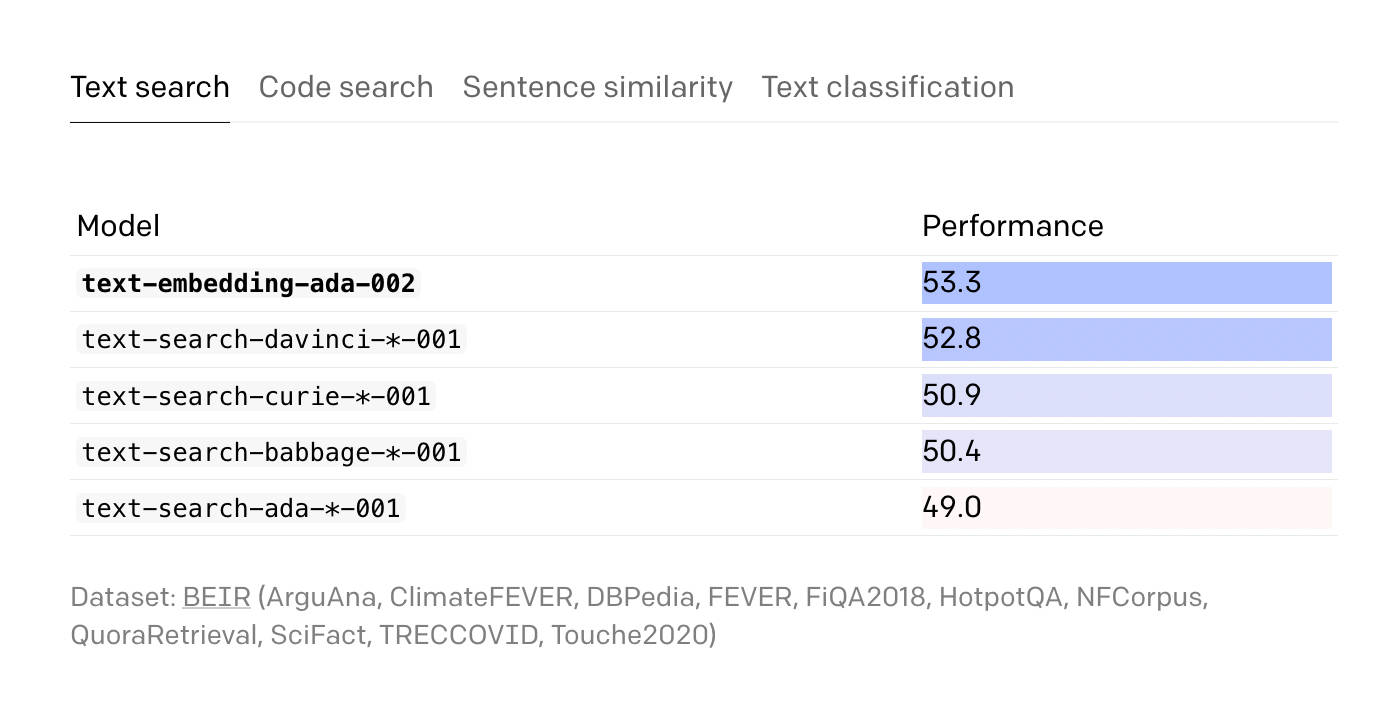Click the text-embedding-ada-002 model name
This screenshot has width=1394, height=722.
point(248,283)
